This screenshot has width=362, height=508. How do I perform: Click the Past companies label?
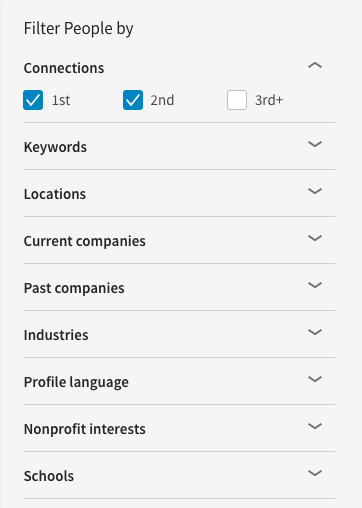coord(74,288)
